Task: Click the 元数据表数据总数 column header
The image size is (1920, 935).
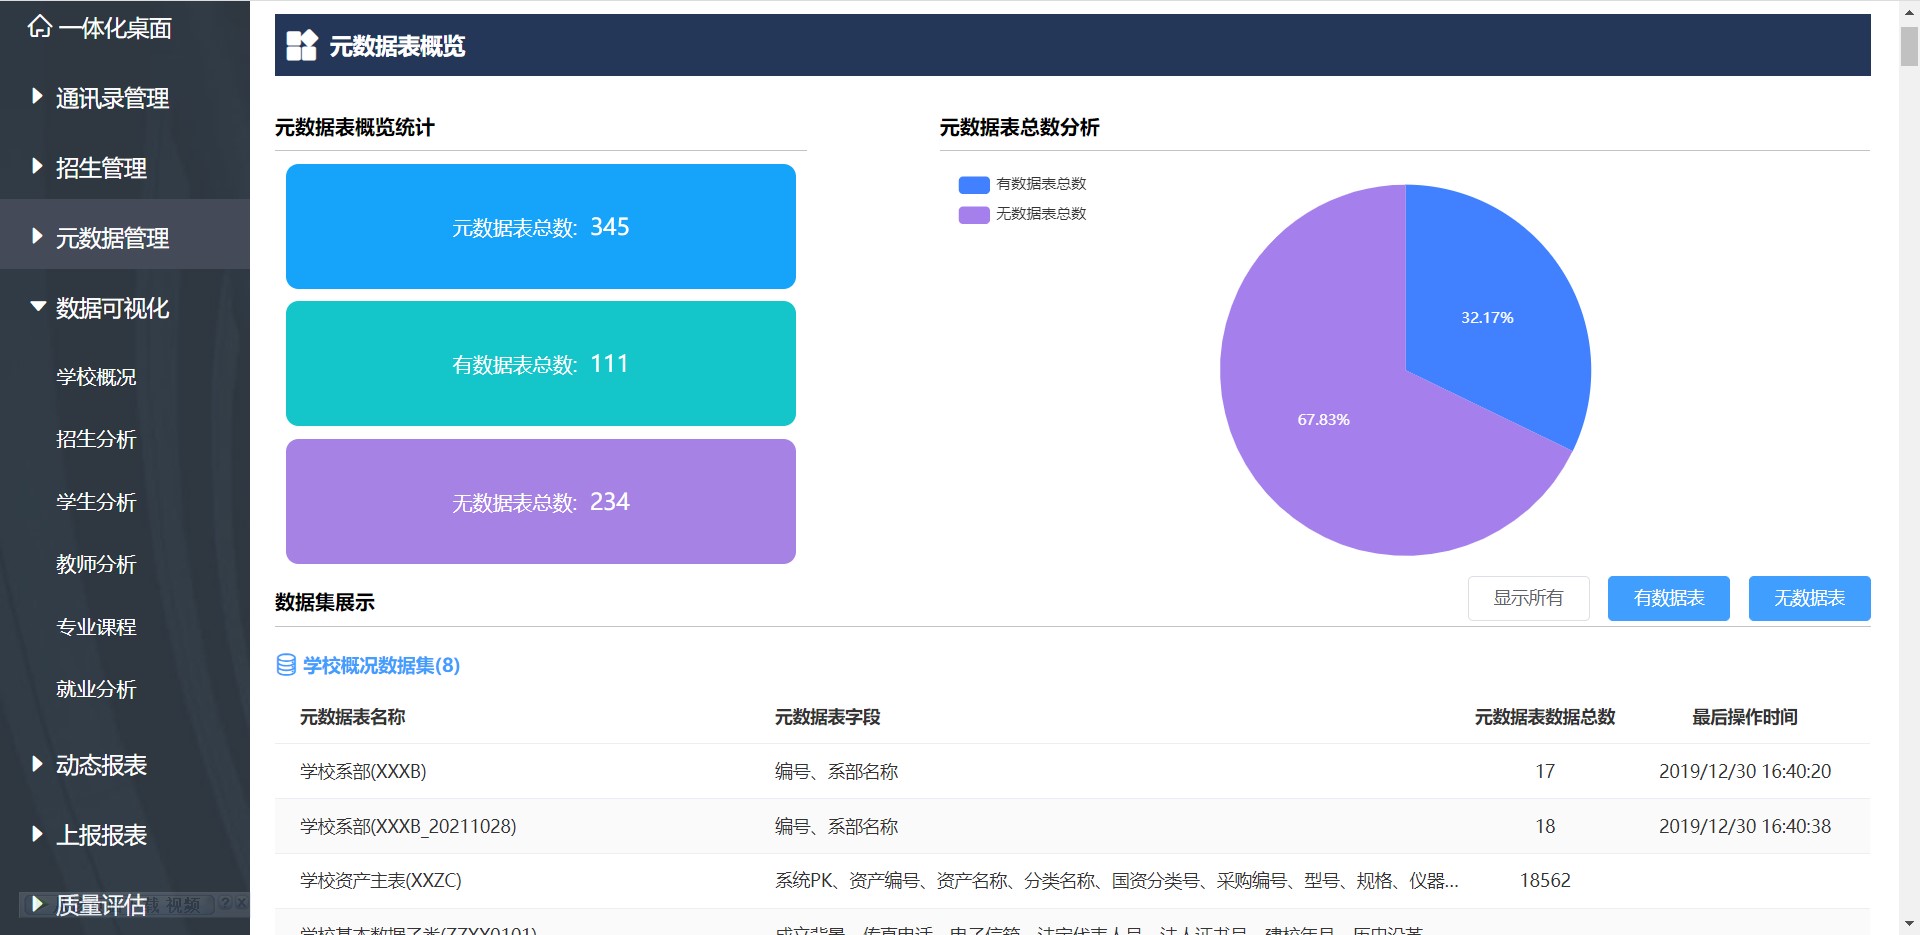Action: (x=1545, y=717)
